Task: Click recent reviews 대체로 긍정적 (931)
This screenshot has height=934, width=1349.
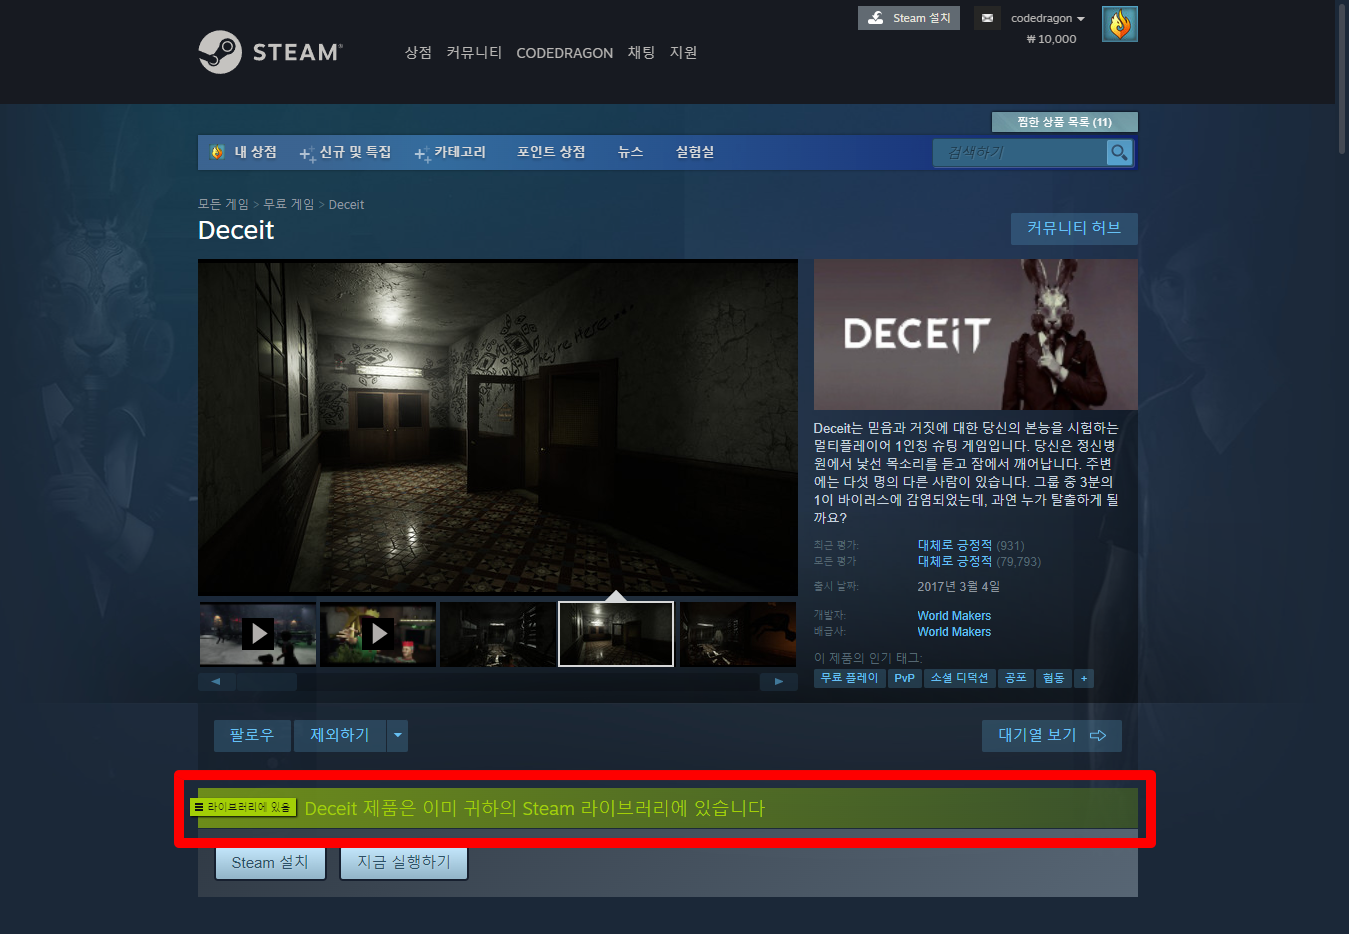Action: [971, 545]
